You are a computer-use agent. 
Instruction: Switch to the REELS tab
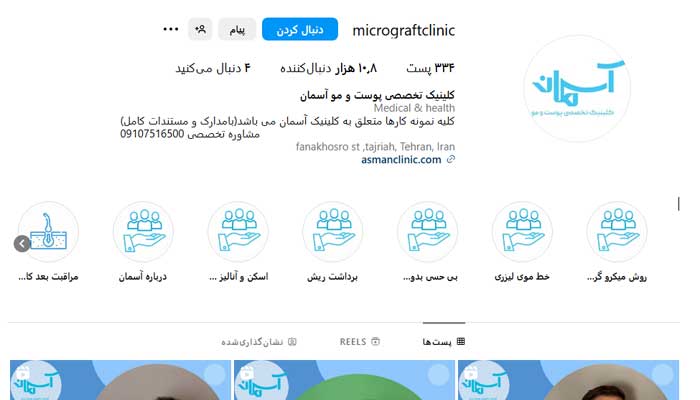(x=360, y=342)
